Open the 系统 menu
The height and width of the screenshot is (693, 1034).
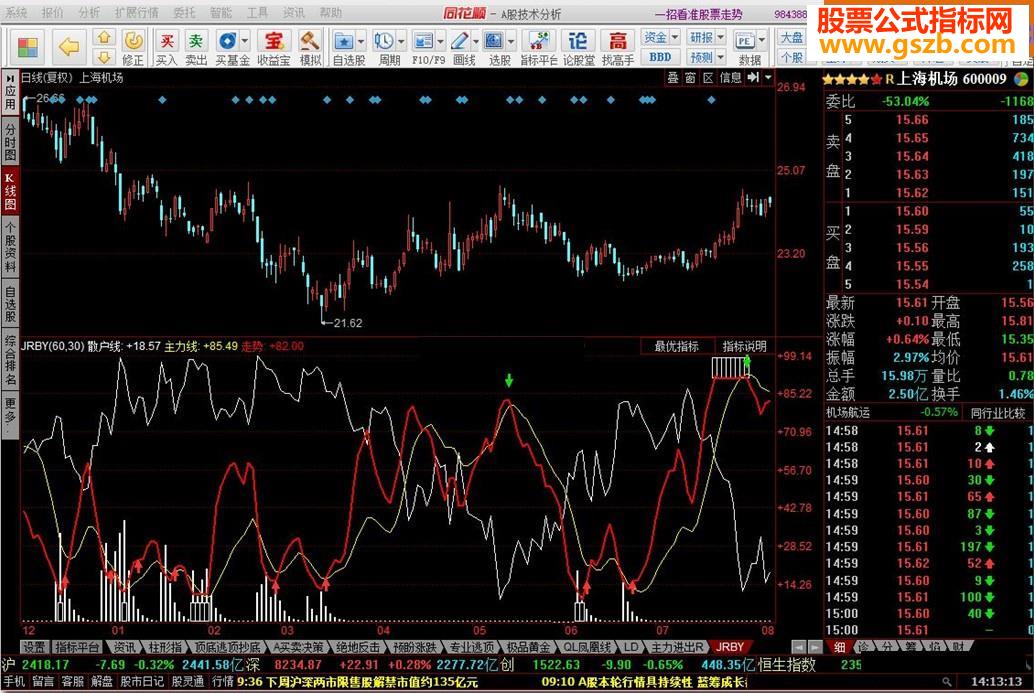[x=16, y=13]
